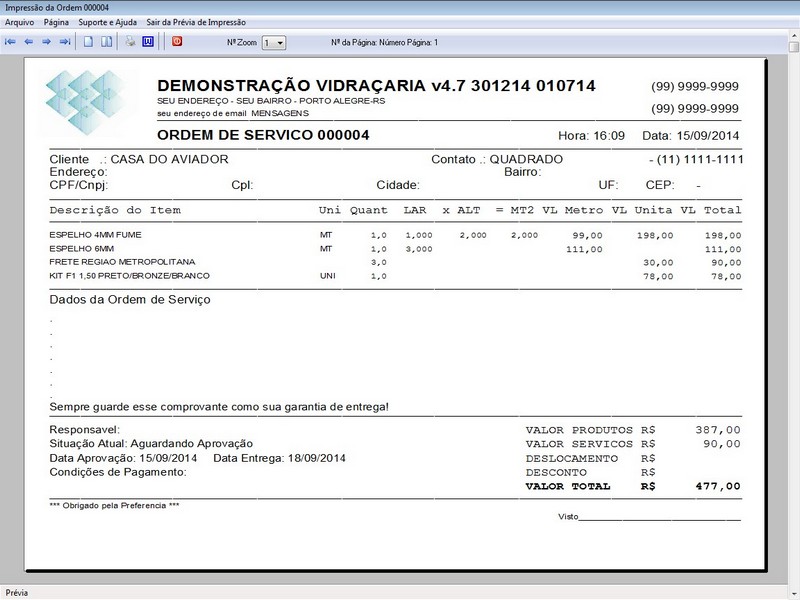
Task: Click the VALOR TOTAL amount 477,00
Action: pos(718,486)
